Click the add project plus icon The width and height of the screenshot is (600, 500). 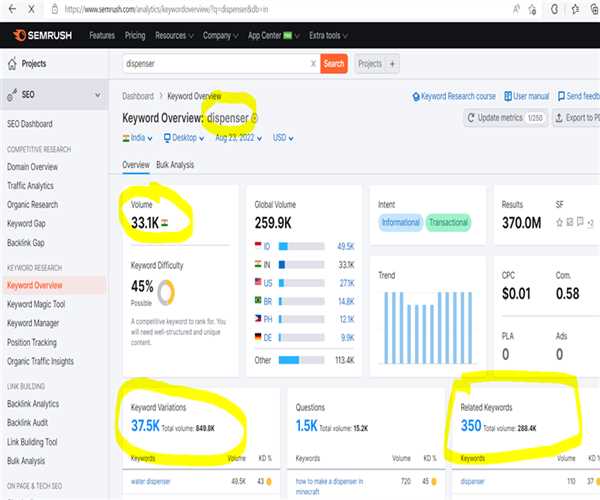(x=392, y=64)
